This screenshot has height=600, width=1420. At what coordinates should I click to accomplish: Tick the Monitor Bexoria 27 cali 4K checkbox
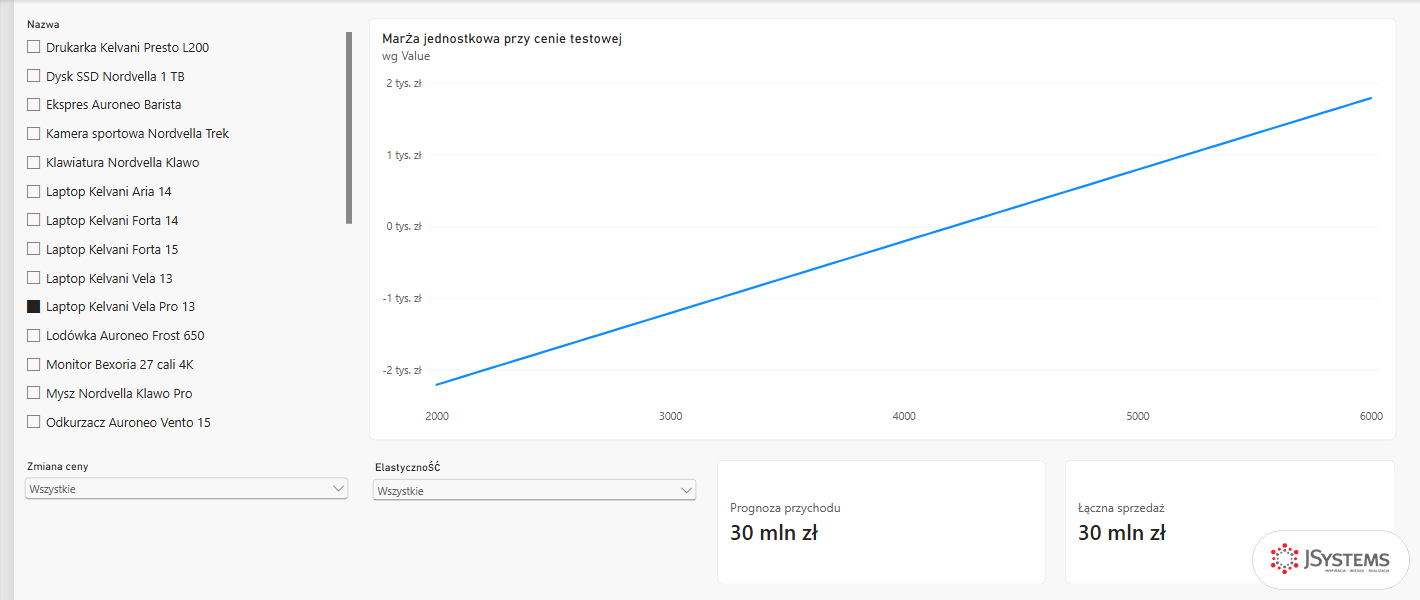(x=34, y=364)
